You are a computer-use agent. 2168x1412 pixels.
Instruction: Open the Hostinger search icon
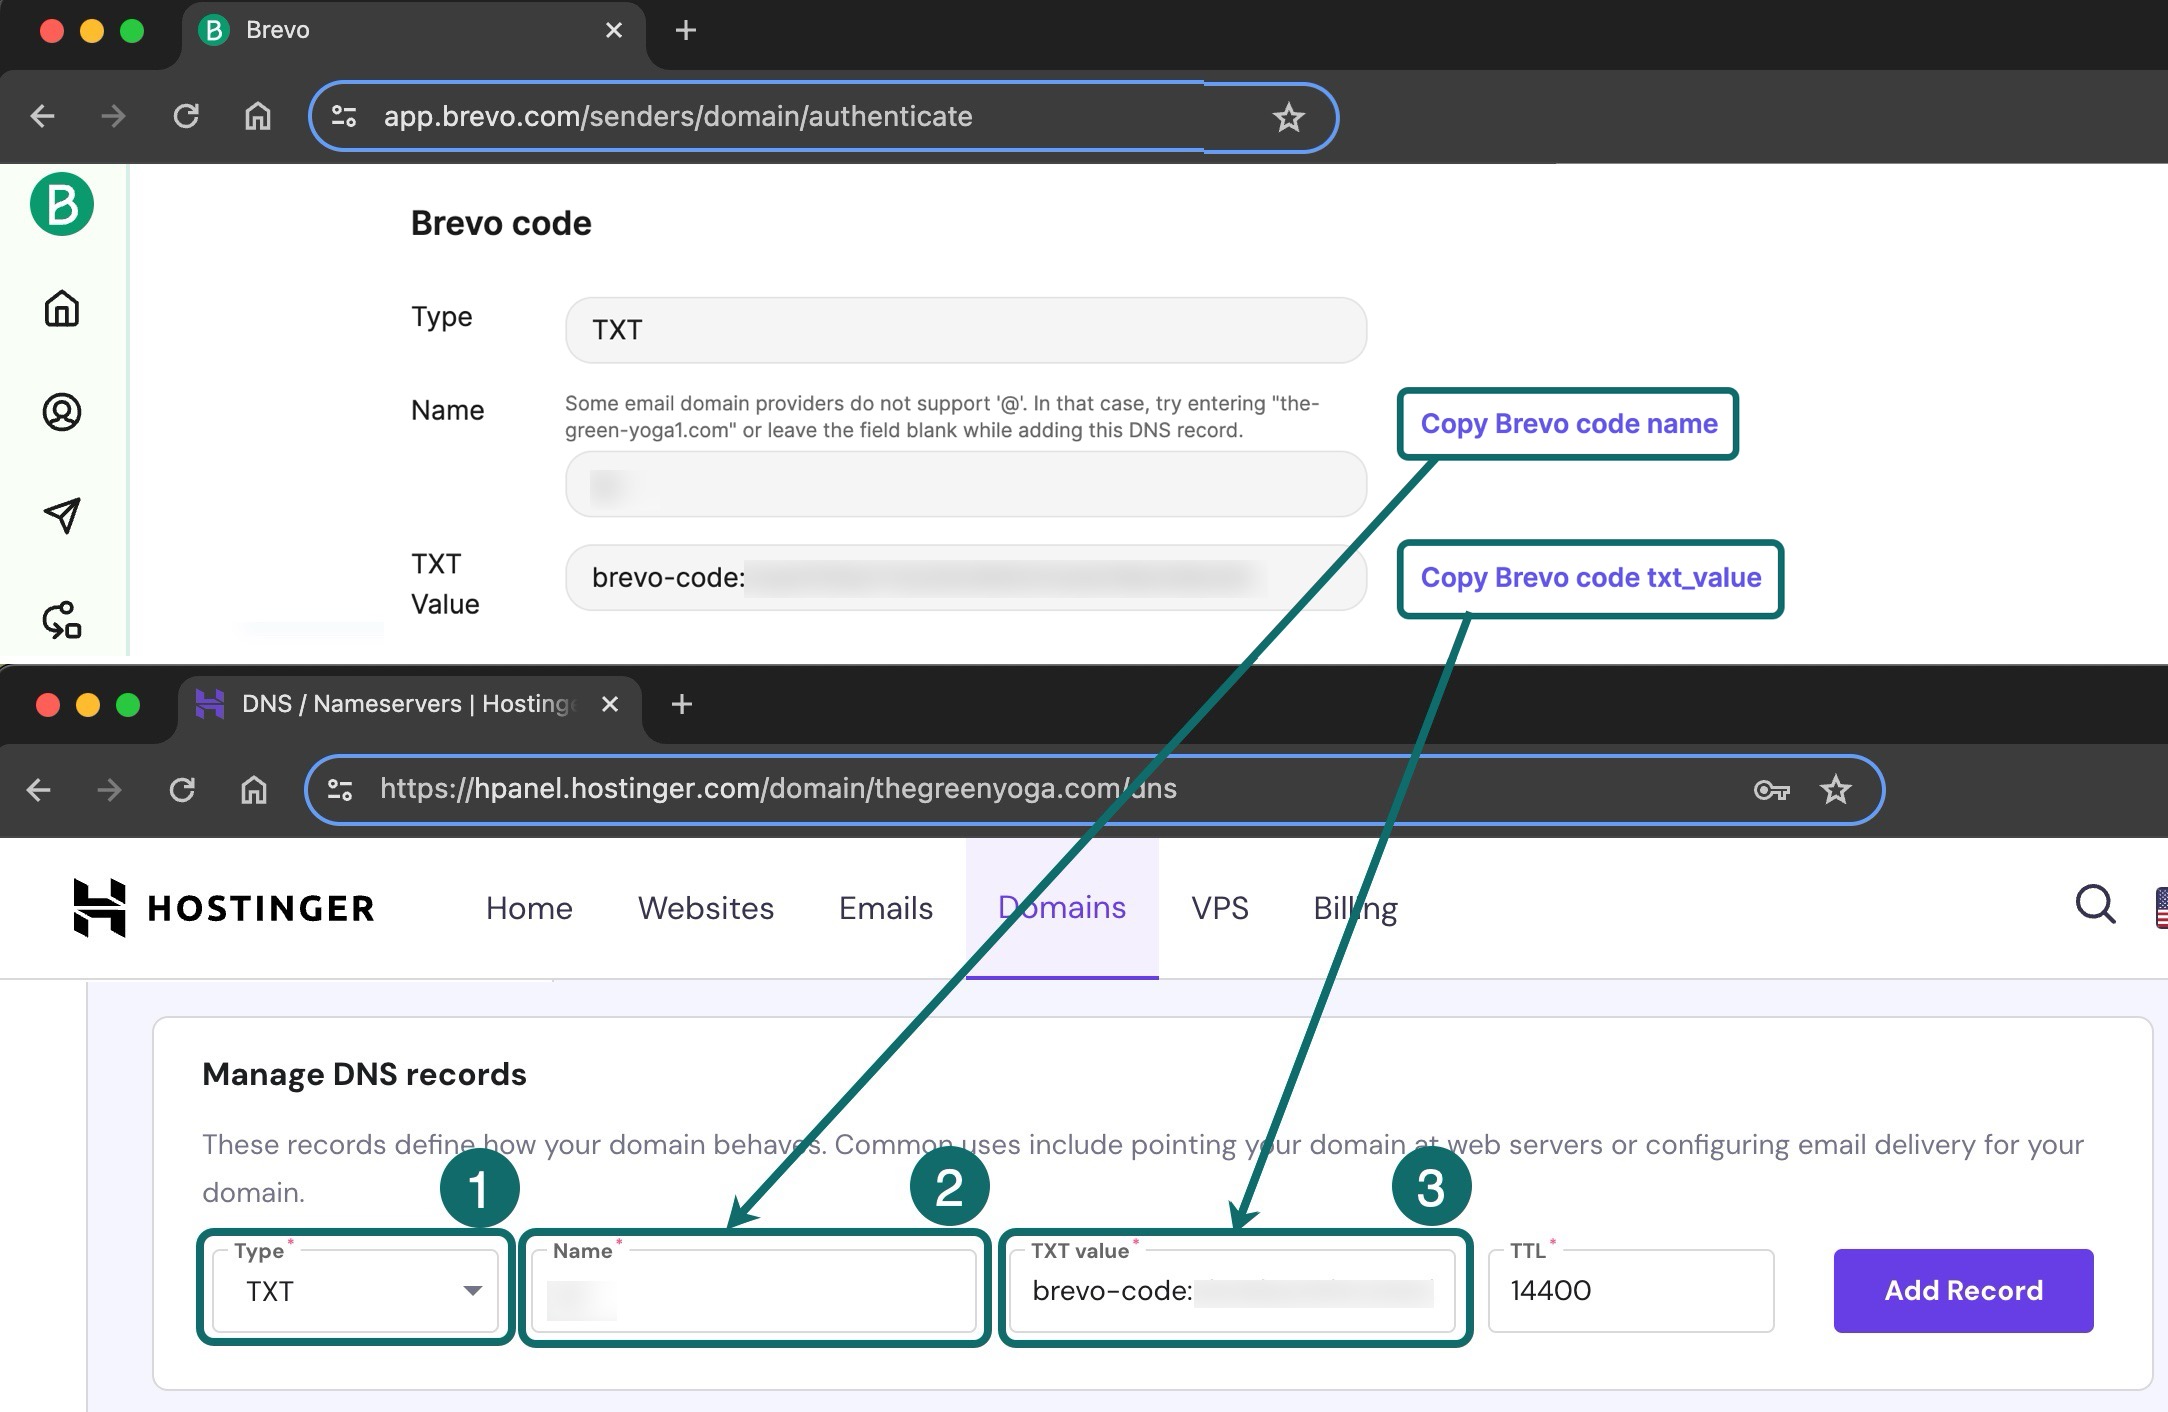(2095, 904)
